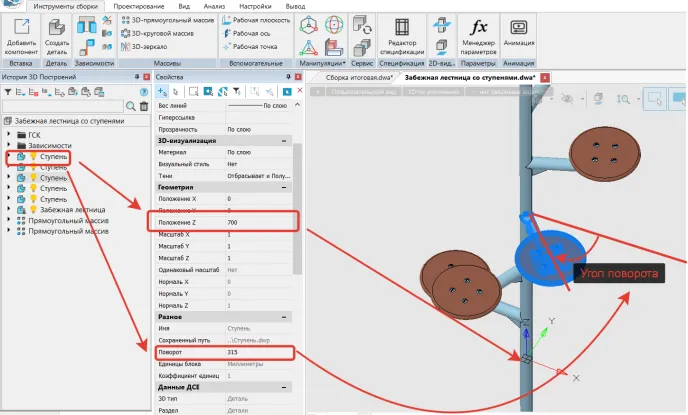
Task: Pin the Свойства panel
Action: click(288, 77)
